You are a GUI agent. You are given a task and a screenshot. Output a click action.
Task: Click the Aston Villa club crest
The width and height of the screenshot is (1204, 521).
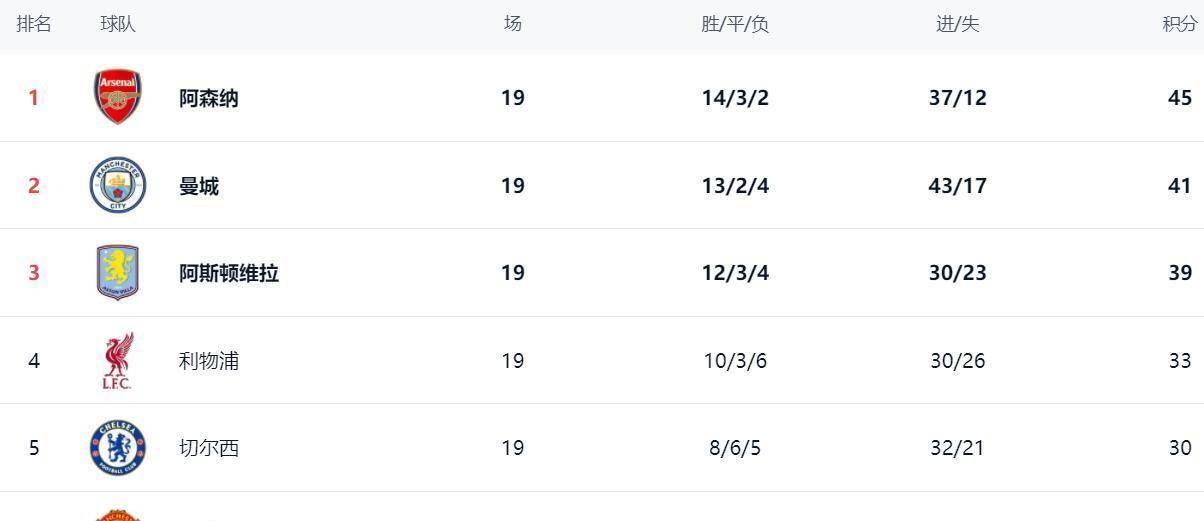click(x=118, y=272)
